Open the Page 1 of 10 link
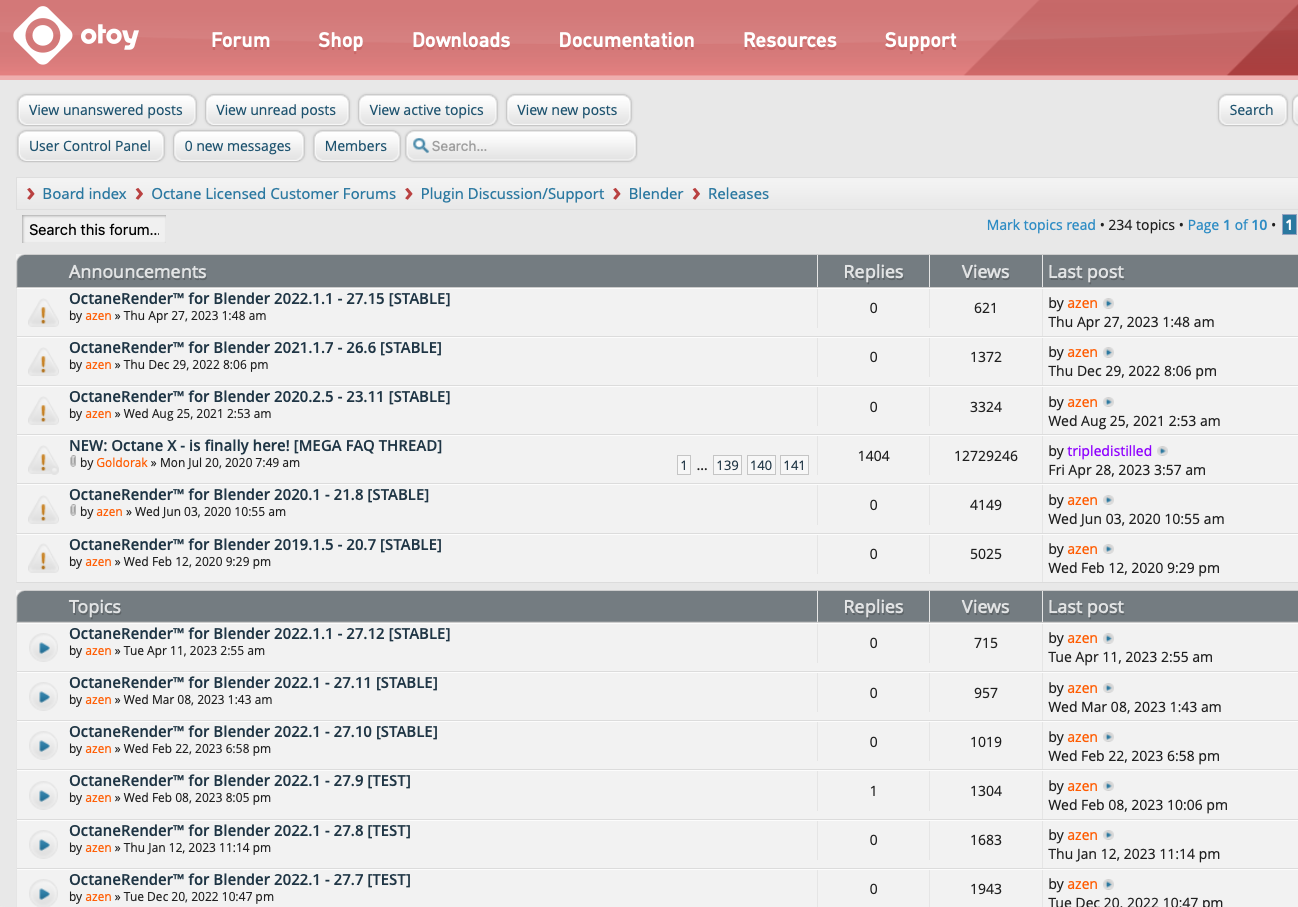This screenshot has height=907, width=1298. [x=1227, y=225]
